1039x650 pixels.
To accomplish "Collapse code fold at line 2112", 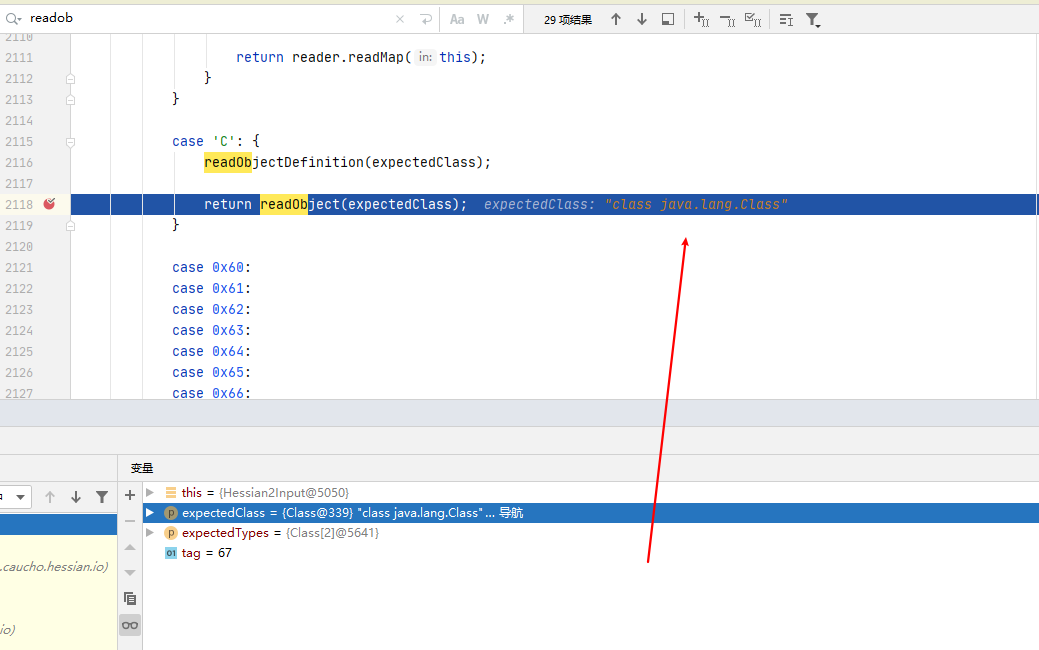I will [70, 79].
